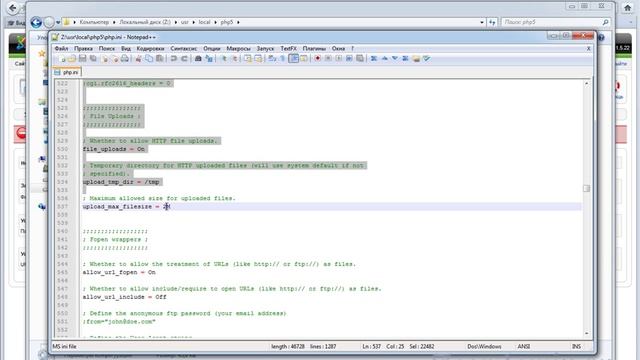Toggle synchronized horizontal scrolling
The image size is (640, 360).
tap(258, 59)
